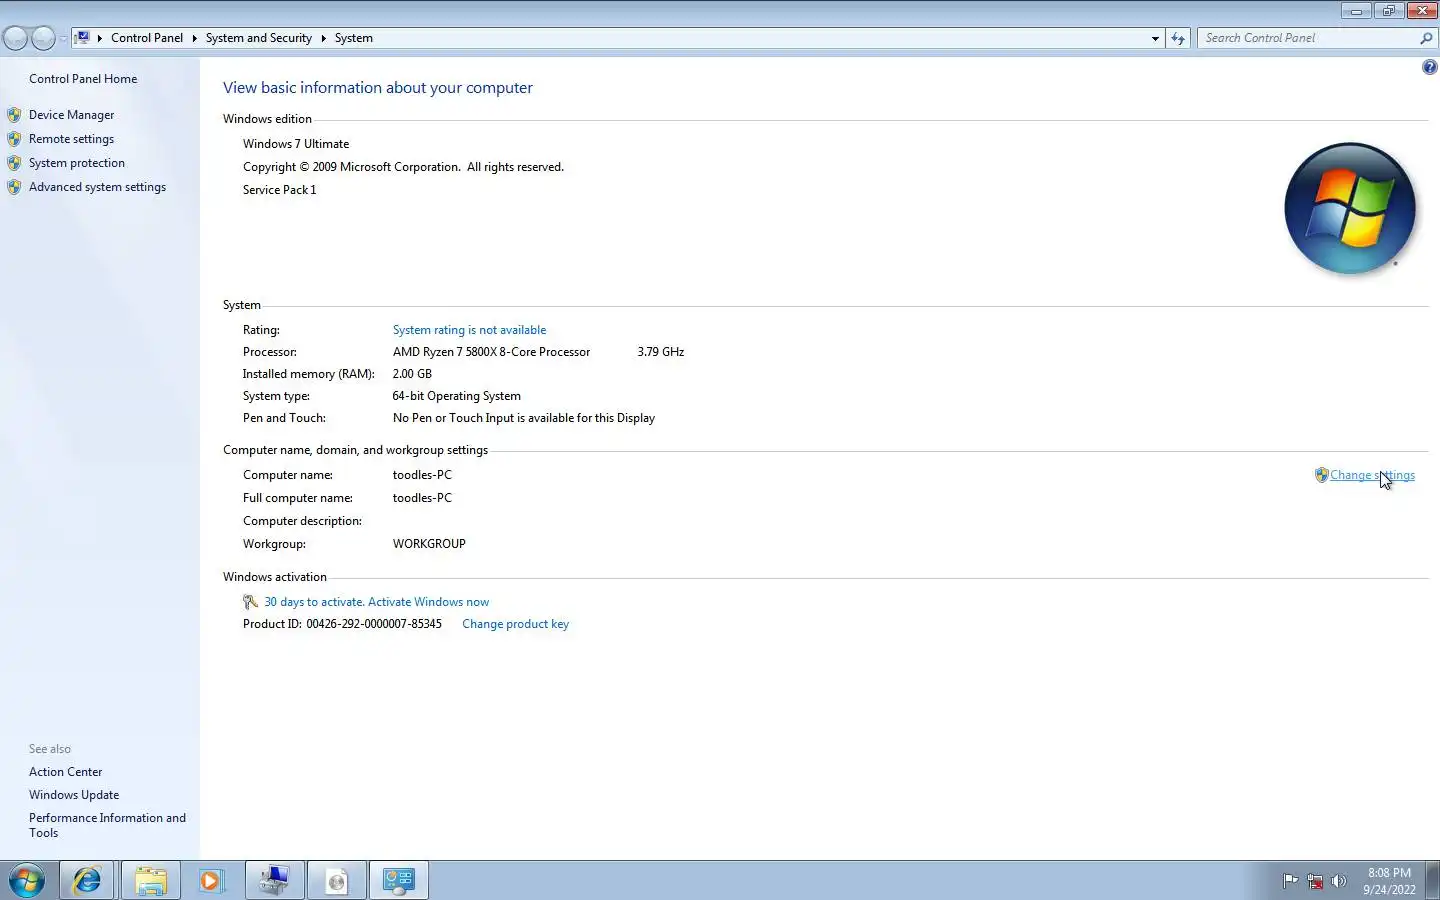Click 64-bit Operating System text
This screenshot has height=900, width=1440.
coord(456,396)
